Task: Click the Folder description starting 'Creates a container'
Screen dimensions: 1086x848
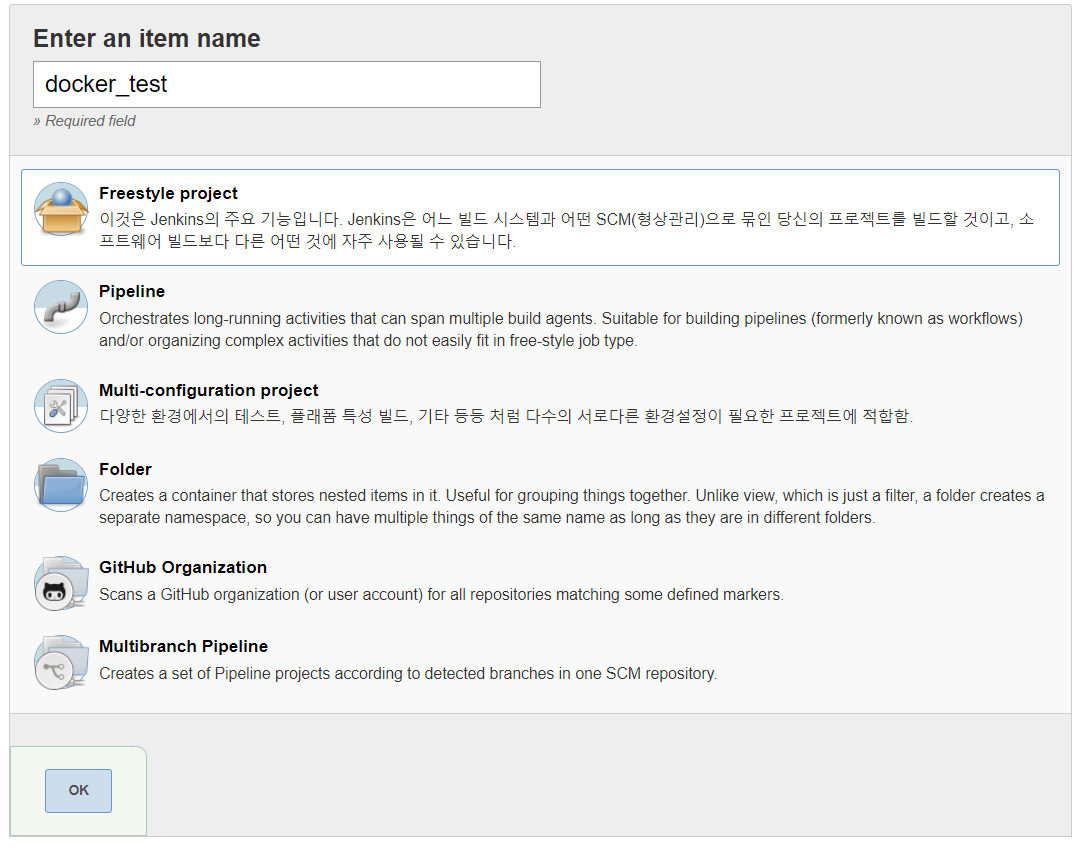Action: [x=571, y=506]
